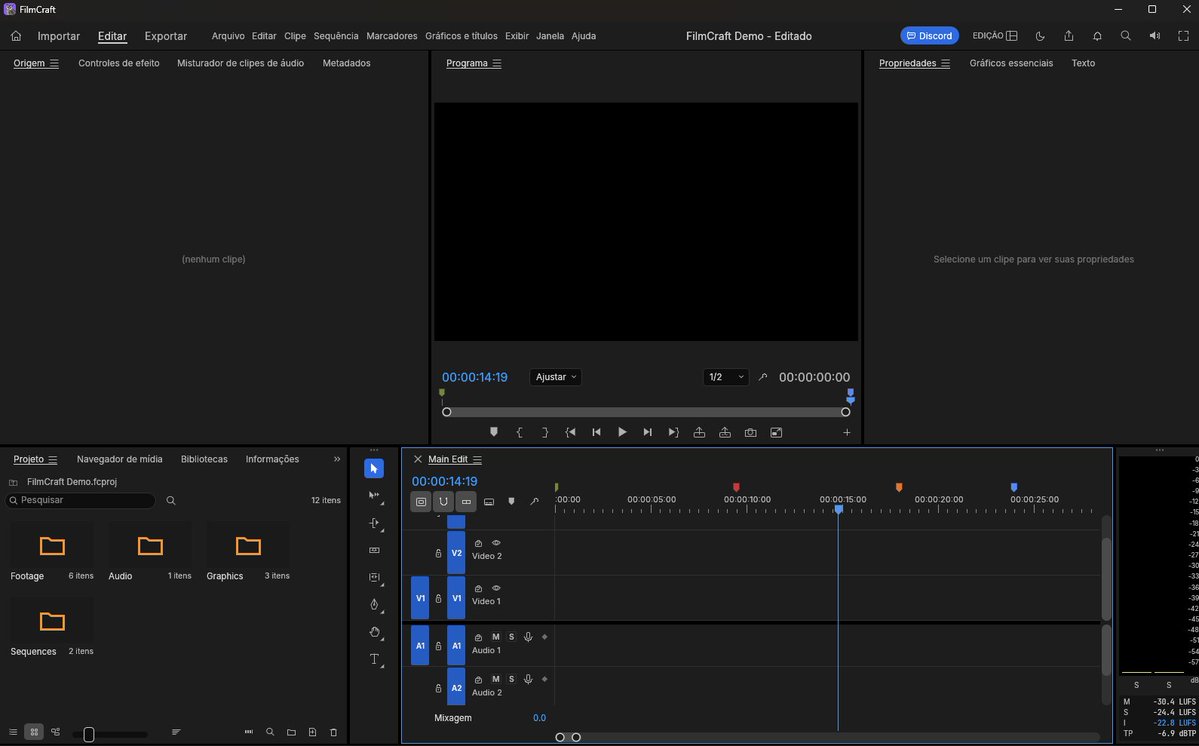The width and height of the screenshot is (1199, 746).
Task: Select the Hand tool
Action: point(374,632)
